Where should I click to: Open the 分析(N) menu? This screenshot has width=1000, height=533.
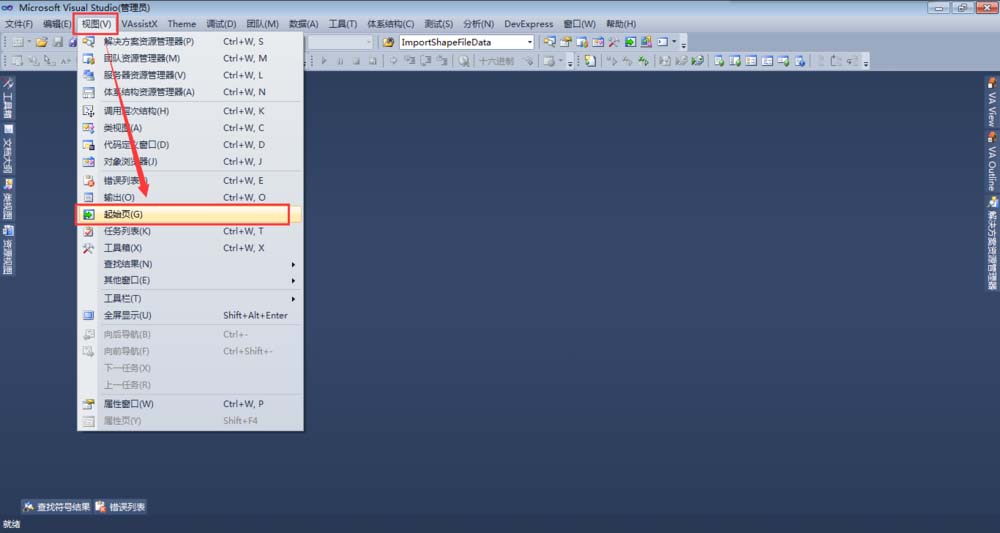click(478, 24)
